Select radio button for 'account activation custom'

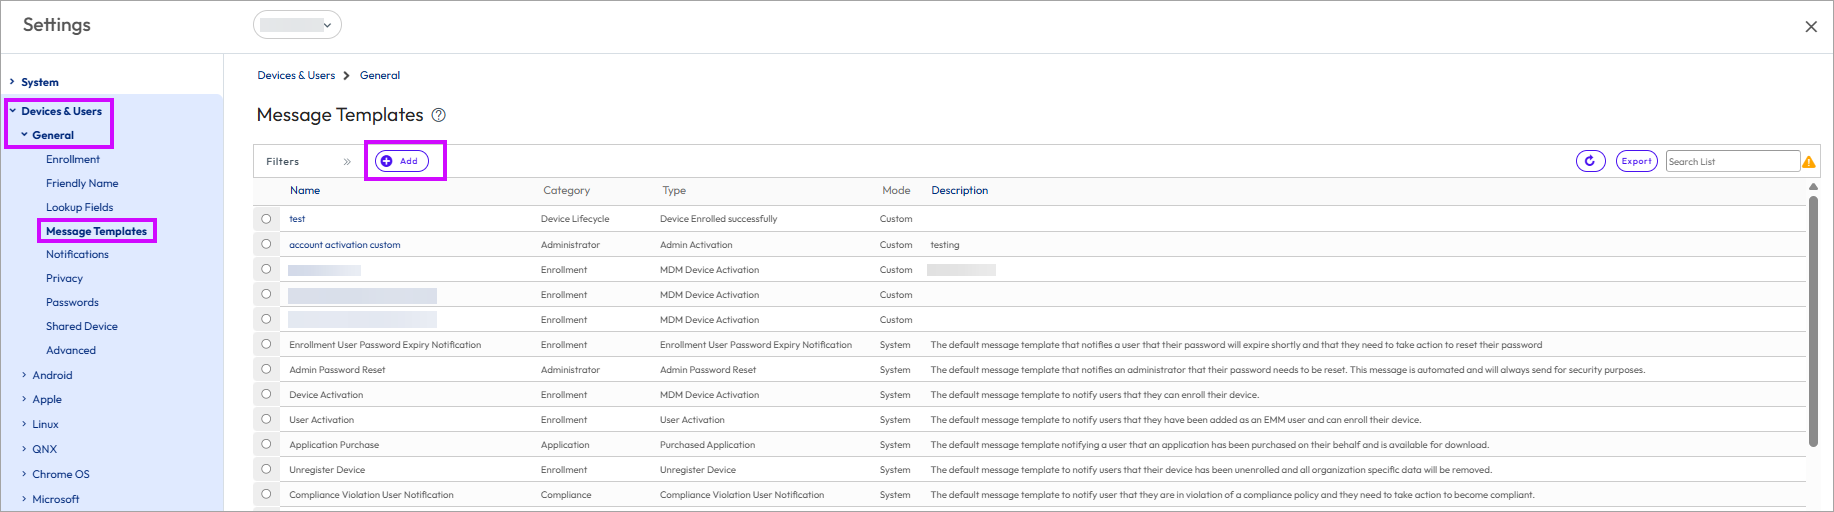tap(266, 244)
